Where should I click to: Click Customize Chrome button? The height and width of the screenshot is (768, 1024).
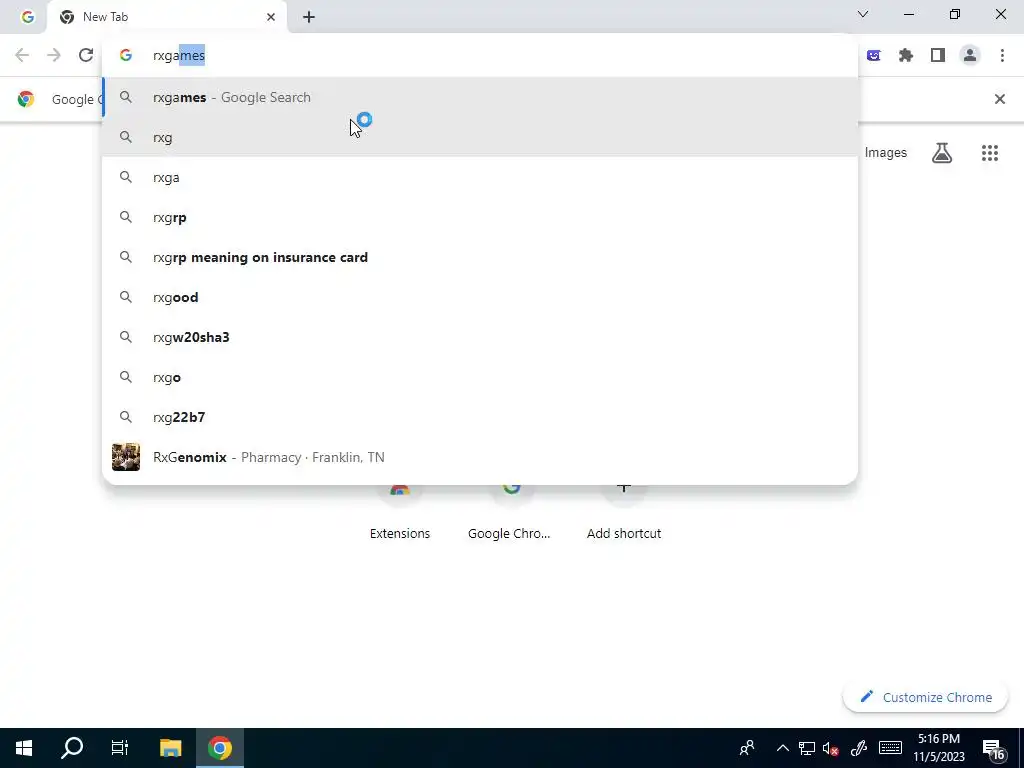coord(925,697)
